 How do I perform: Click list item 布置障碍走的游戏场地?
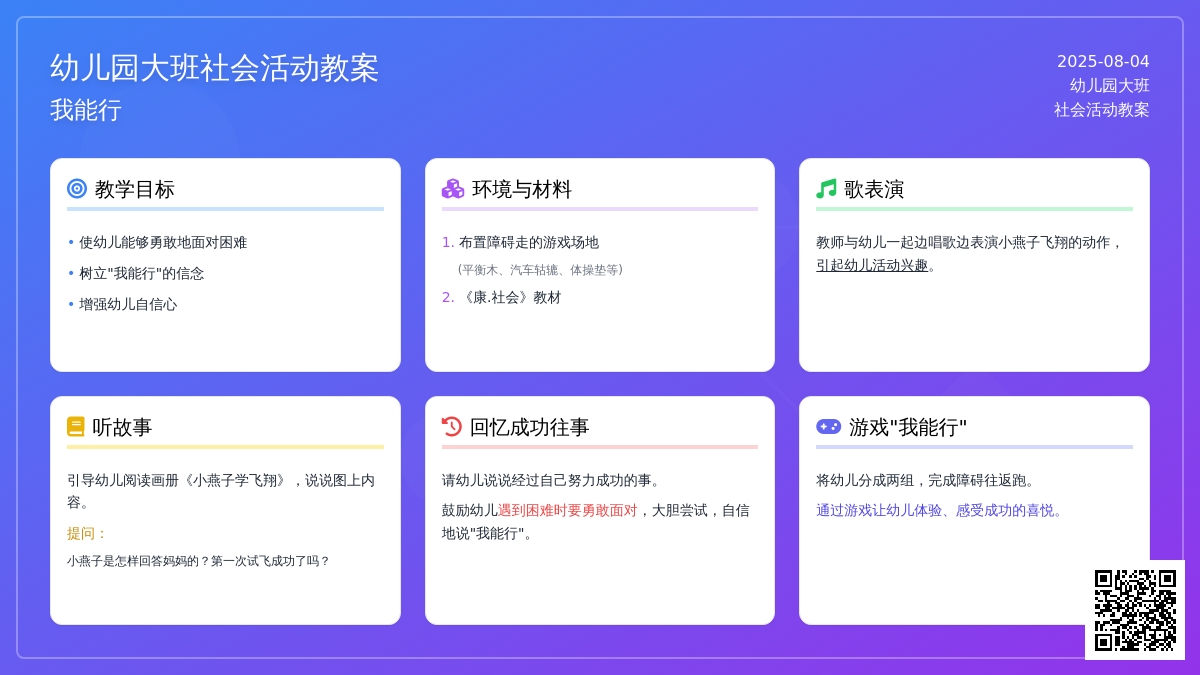529,242
